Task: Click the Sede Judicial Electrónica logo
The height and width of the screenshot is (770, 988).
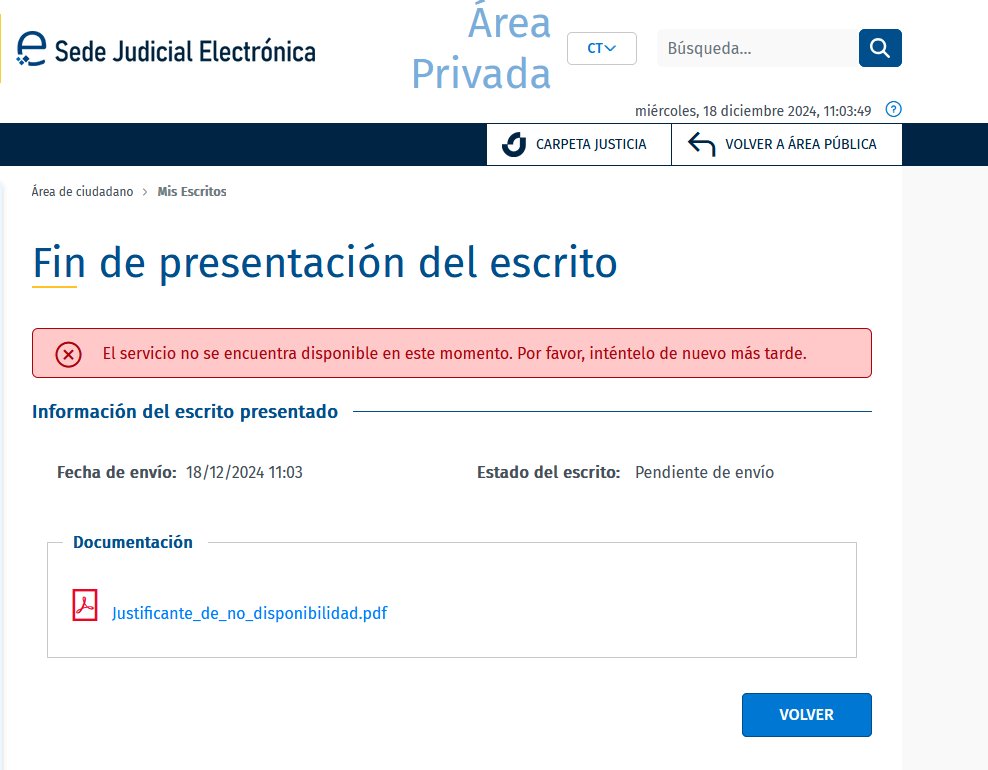Action: pyautogui.click(x=166, y=50)
